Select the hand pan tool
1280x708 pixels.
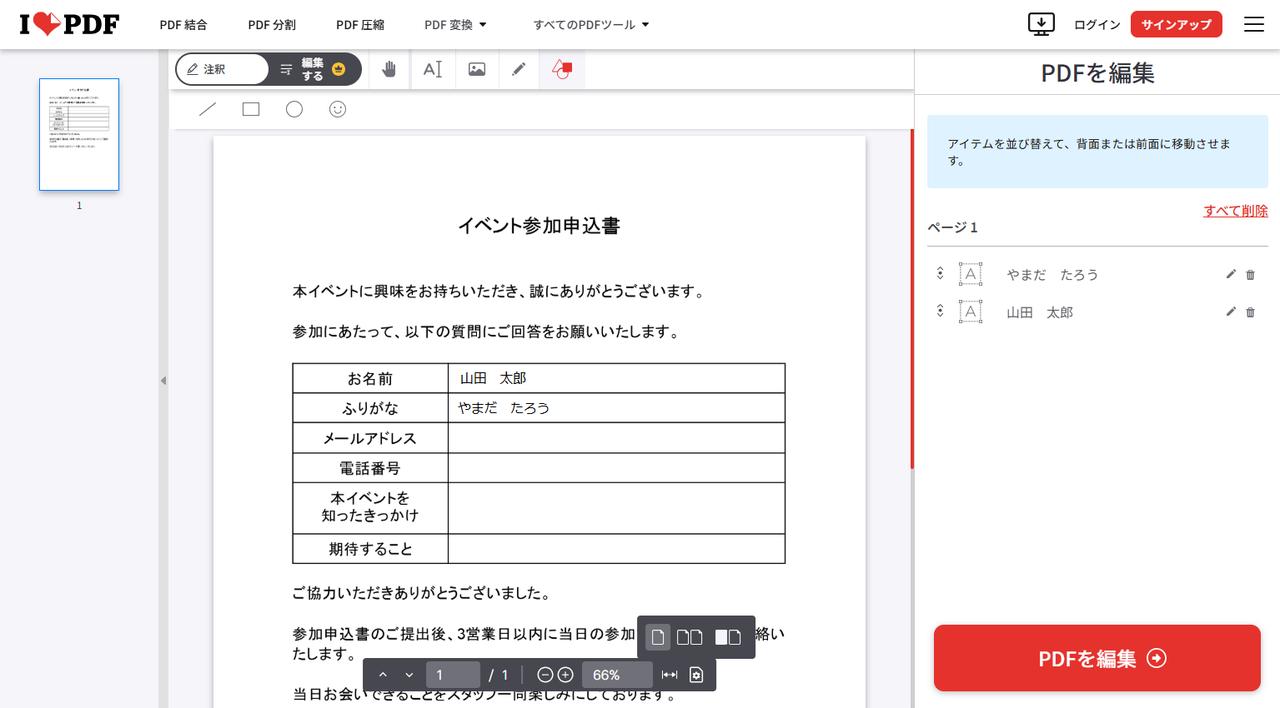(389, 69)
